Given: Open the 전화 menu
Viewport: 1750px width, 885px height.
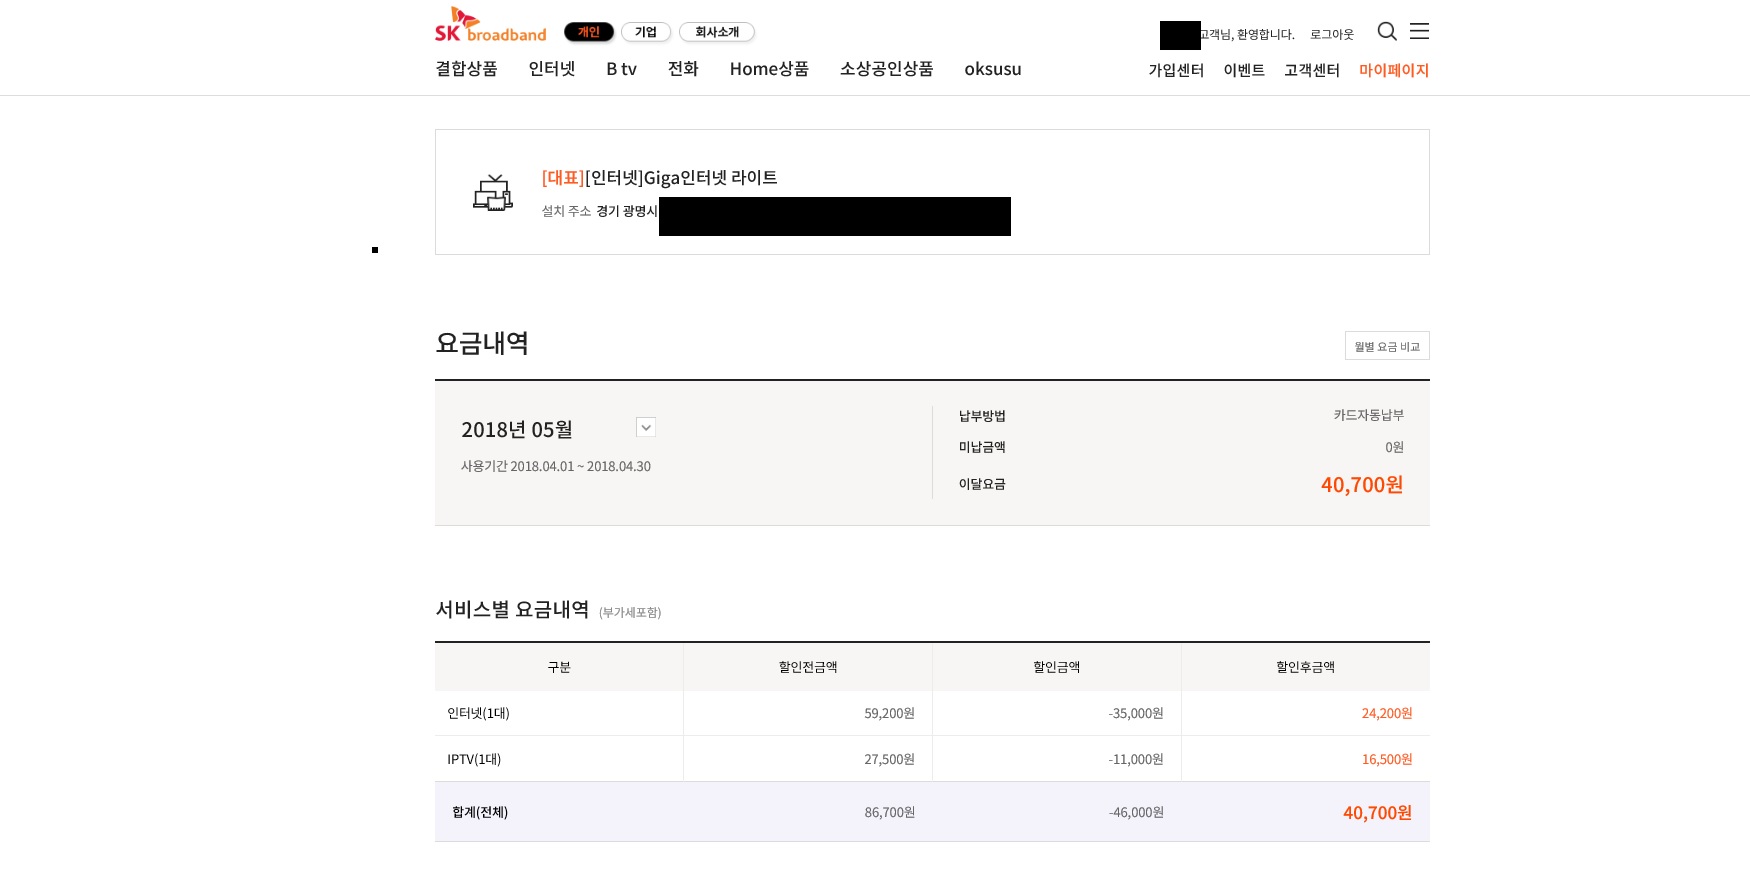Looking at the screenshot, I should click(x=683, y=69).
